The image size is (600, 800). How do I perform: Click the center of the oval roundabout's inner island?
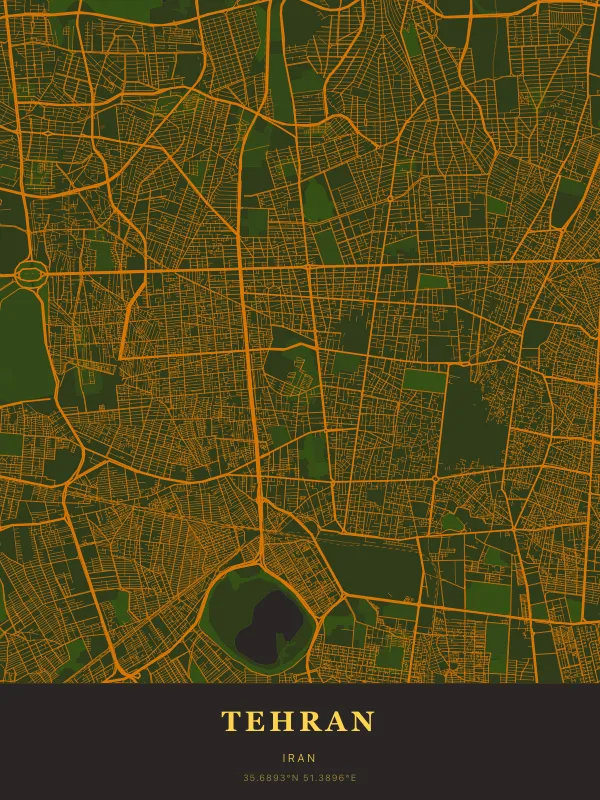pos(30,271)
